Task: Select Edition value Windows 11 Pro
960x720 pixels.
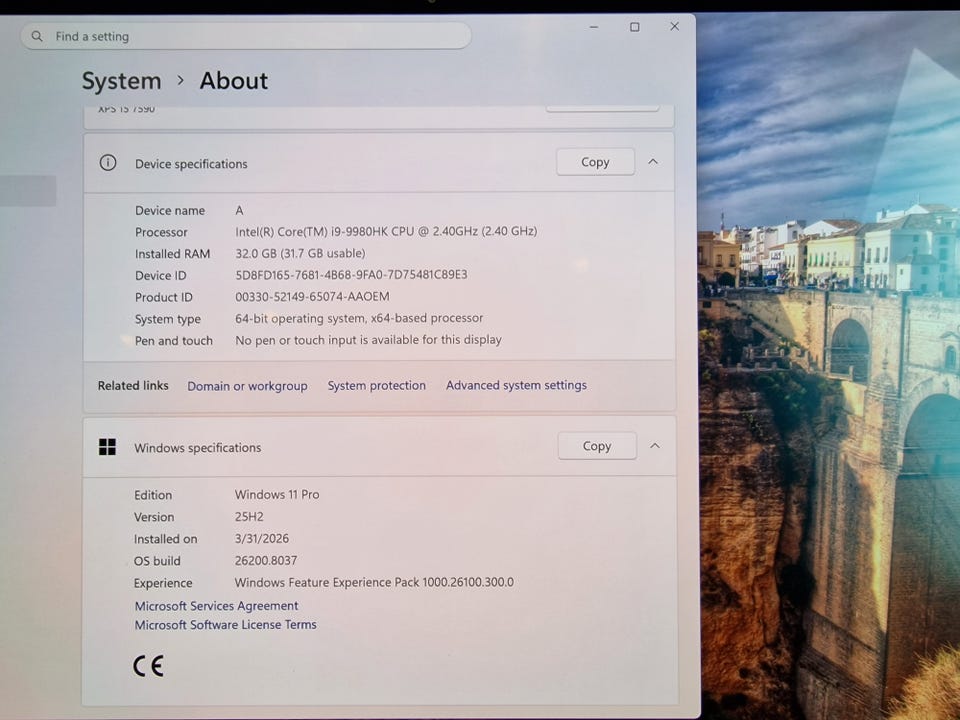Action: [277, 494]
